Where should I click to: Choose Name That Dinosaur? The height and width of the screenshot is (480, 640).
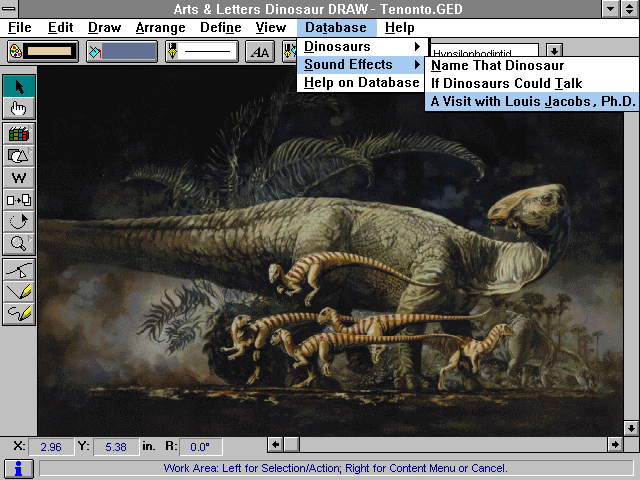(x=531, y=65)
